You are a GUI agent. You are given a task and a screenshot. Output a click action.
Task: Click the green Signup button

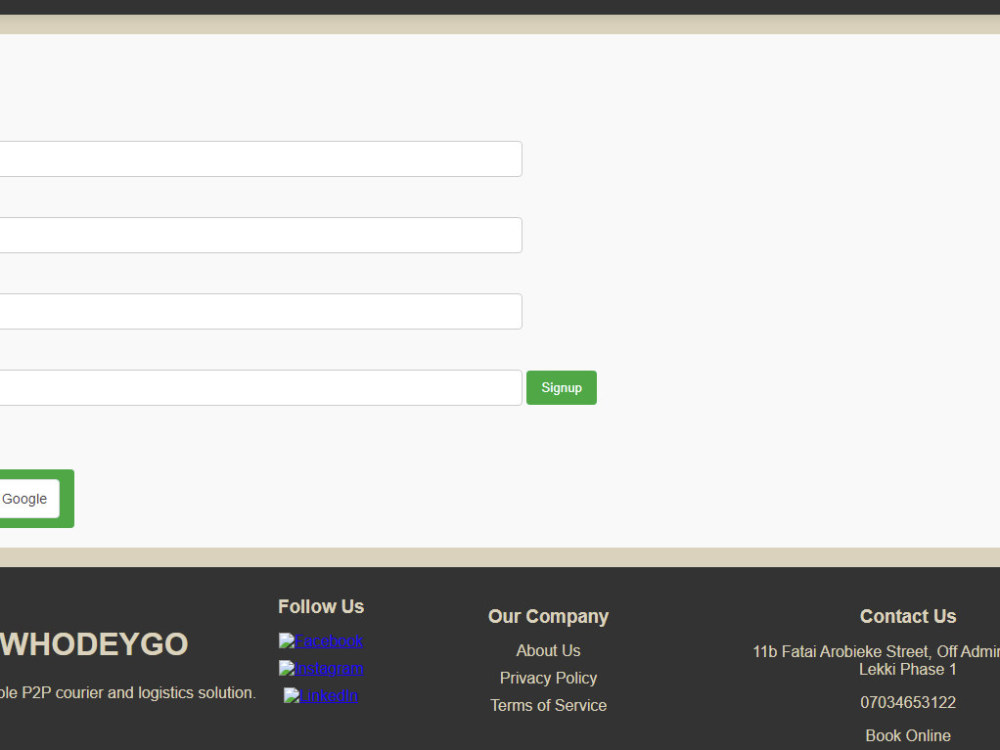[561, 388]
